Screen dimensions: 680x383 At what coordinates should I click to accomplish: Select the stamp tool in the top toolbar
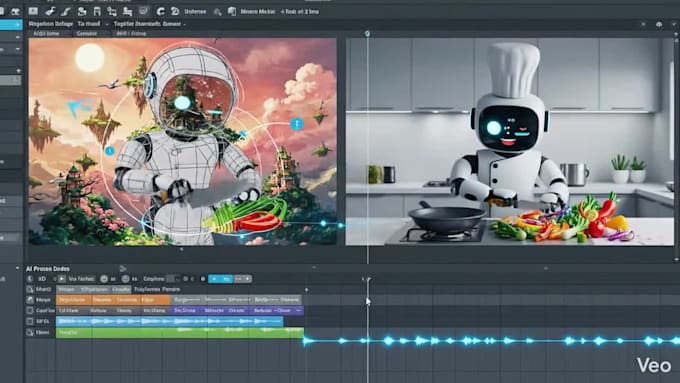82,11
